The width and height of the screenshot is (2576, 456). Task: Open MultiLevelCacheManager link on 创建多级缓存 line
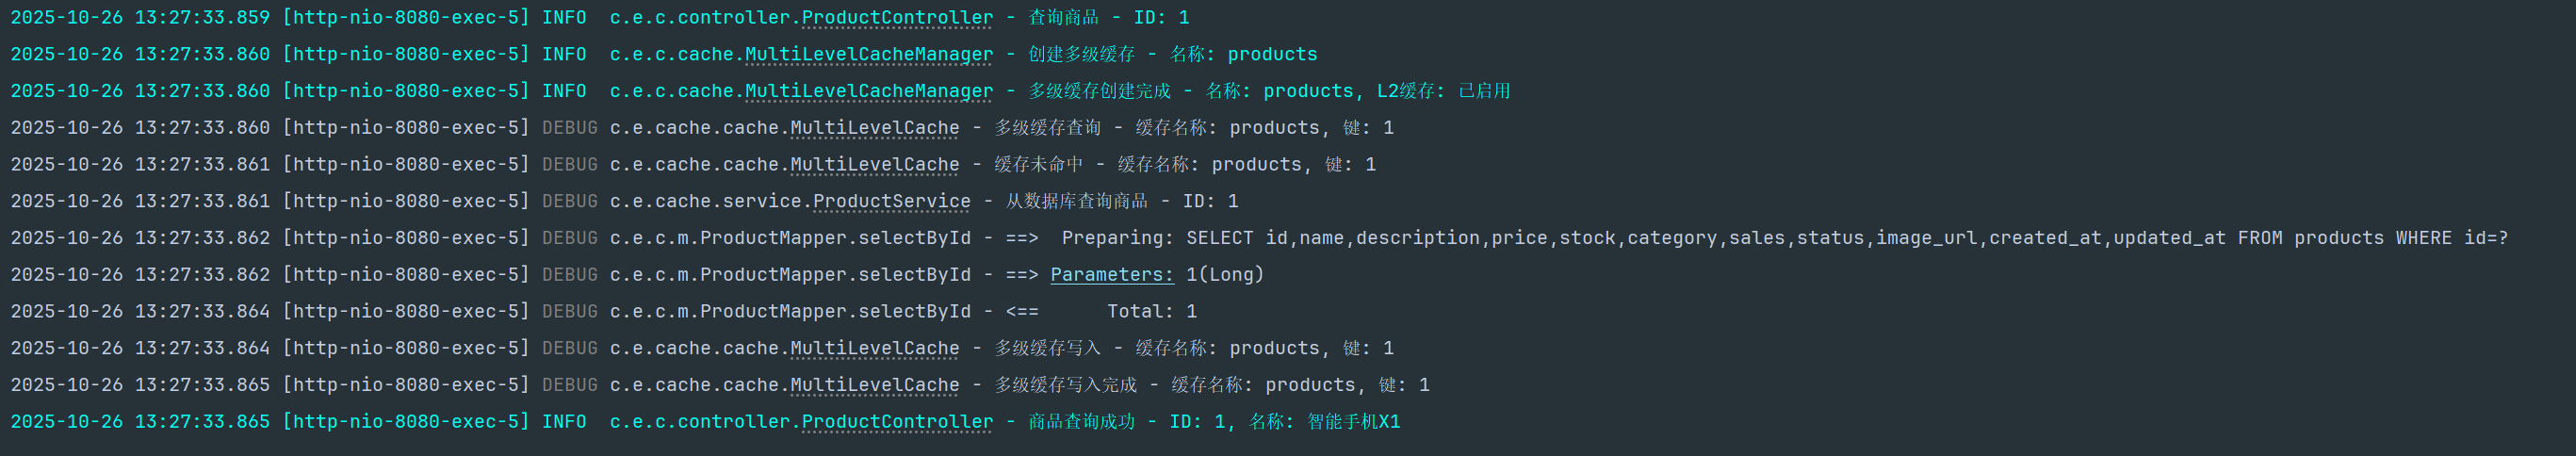(x=868, y=55)
